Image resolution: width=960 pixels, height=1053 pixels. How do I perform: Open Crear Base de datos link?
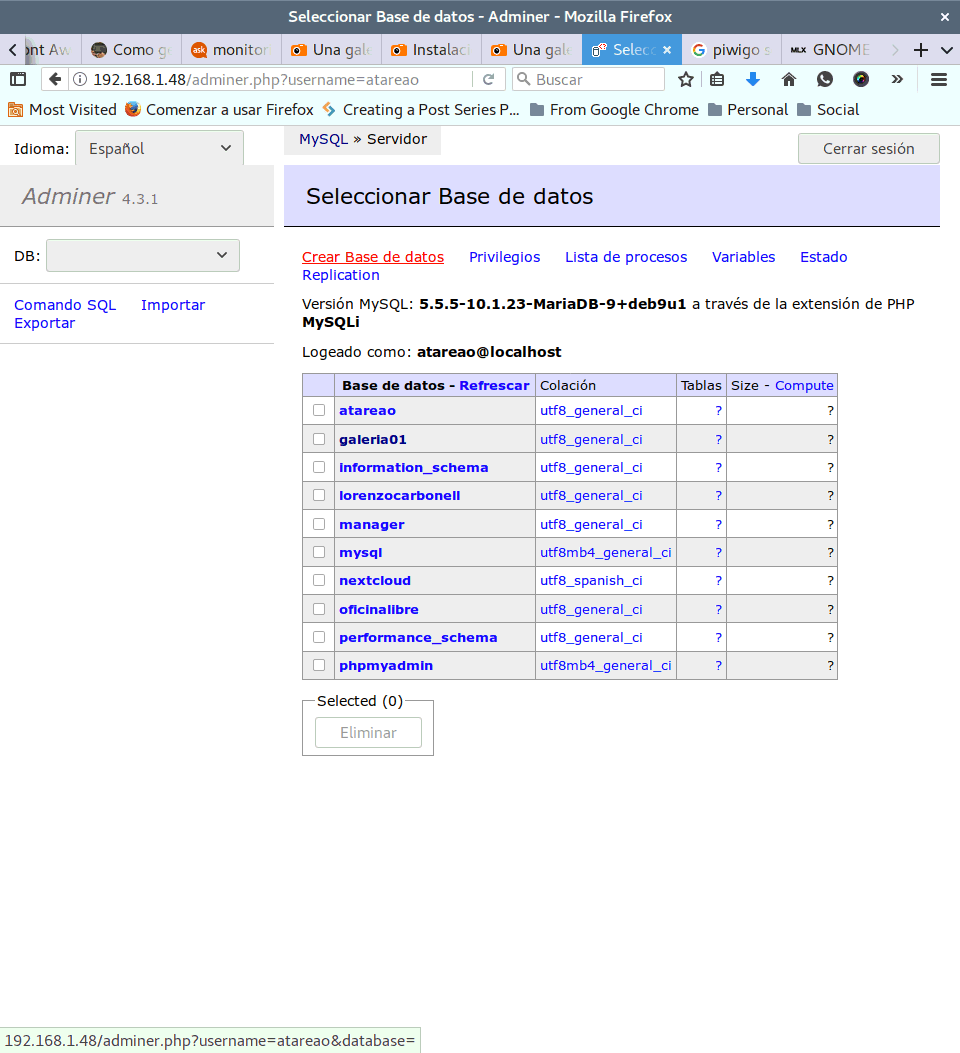click(373, 257)
